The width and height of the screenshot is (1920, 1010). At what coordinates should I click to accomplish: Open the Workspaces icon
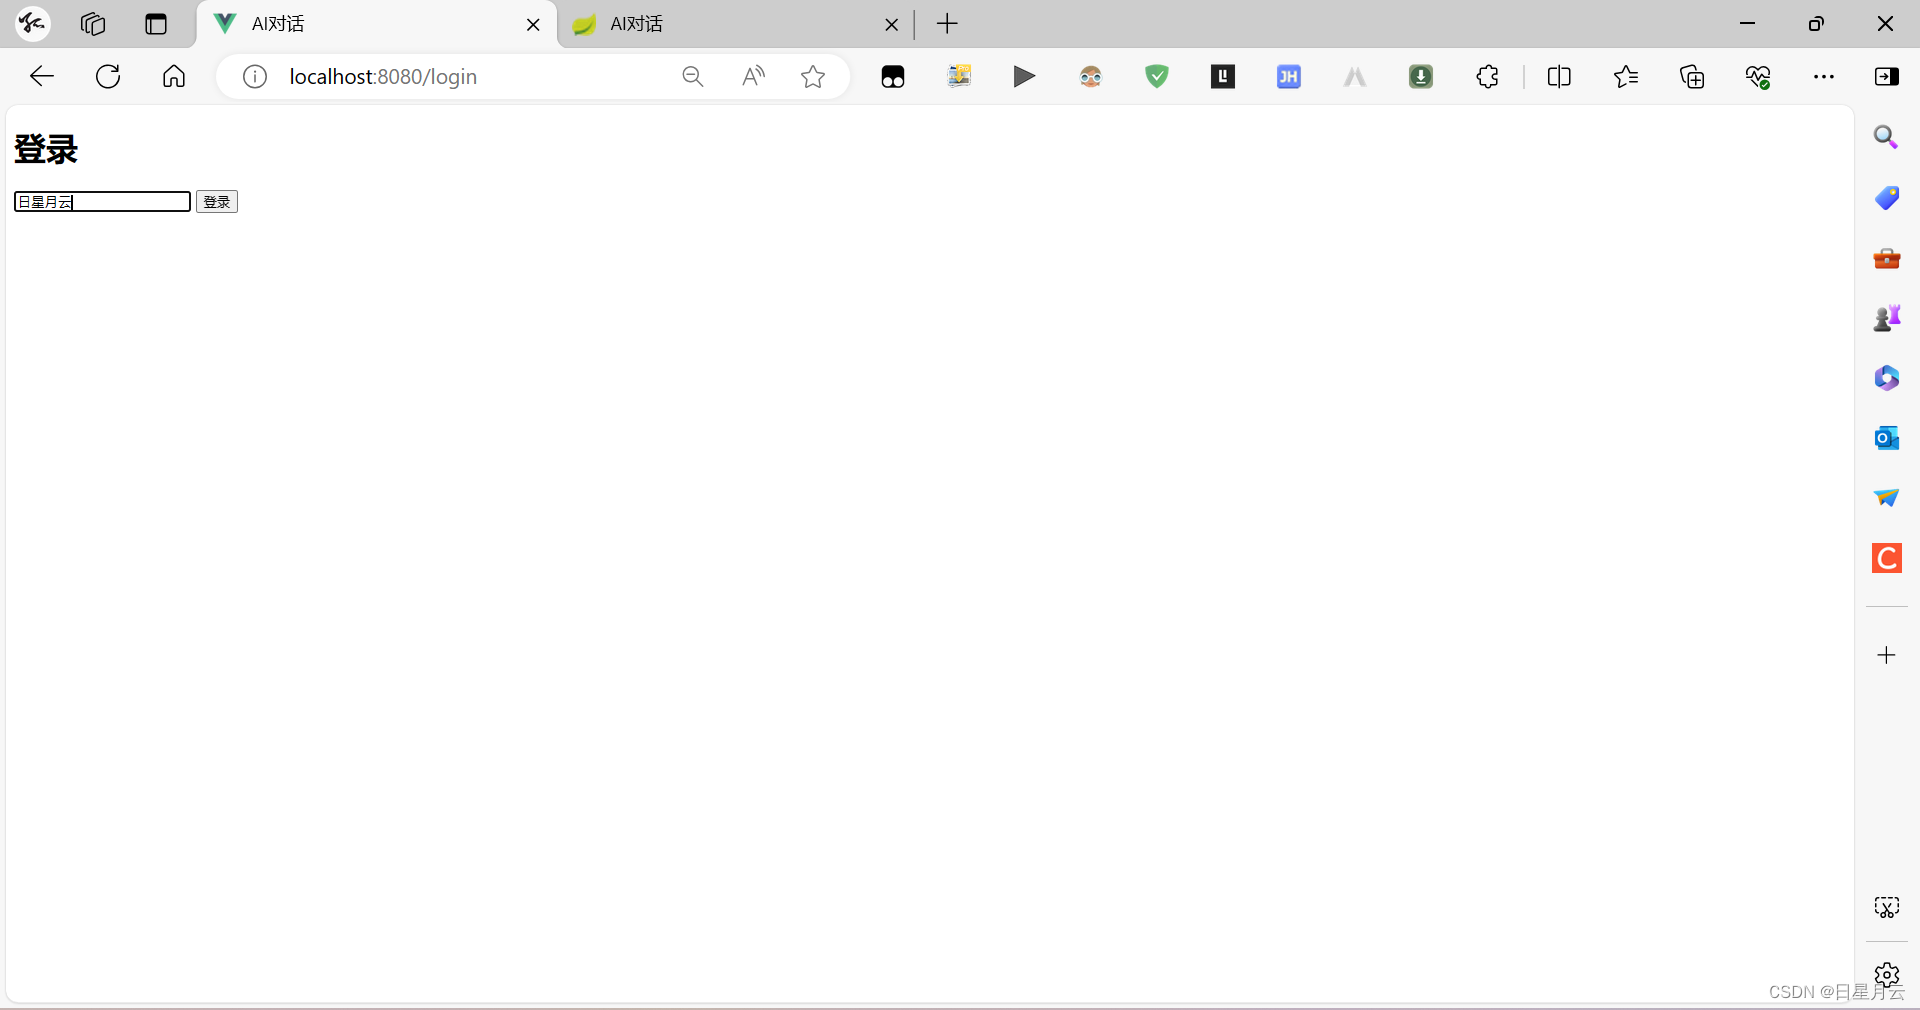tap(93, 24)
